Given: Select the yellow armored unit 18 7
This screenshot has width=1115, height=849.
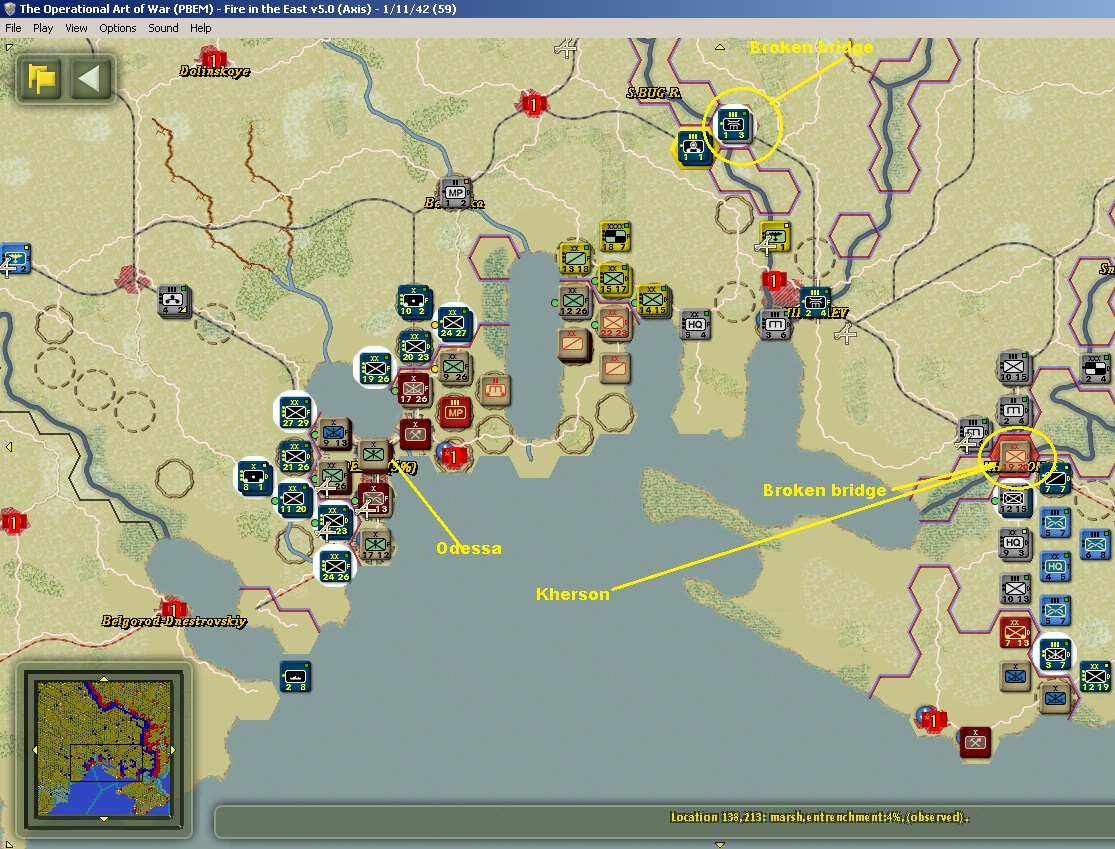Looking at the screenshot, I should click(x=614, y=237).
